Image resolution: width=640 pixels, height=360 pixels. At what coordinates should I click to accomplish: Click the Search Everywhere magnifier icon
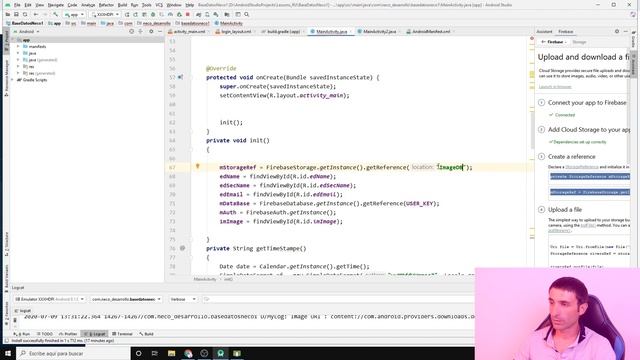pyautogui.click(x=247, y=14)
